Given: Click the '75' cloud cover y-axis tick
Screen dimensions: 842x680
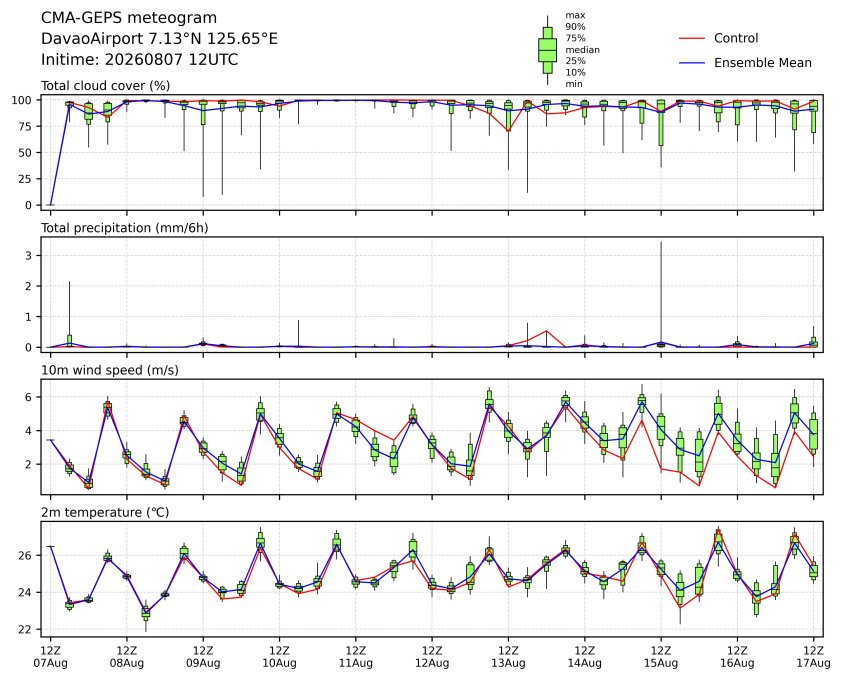Looking at the screenshot, I should [x=25, y=127].
